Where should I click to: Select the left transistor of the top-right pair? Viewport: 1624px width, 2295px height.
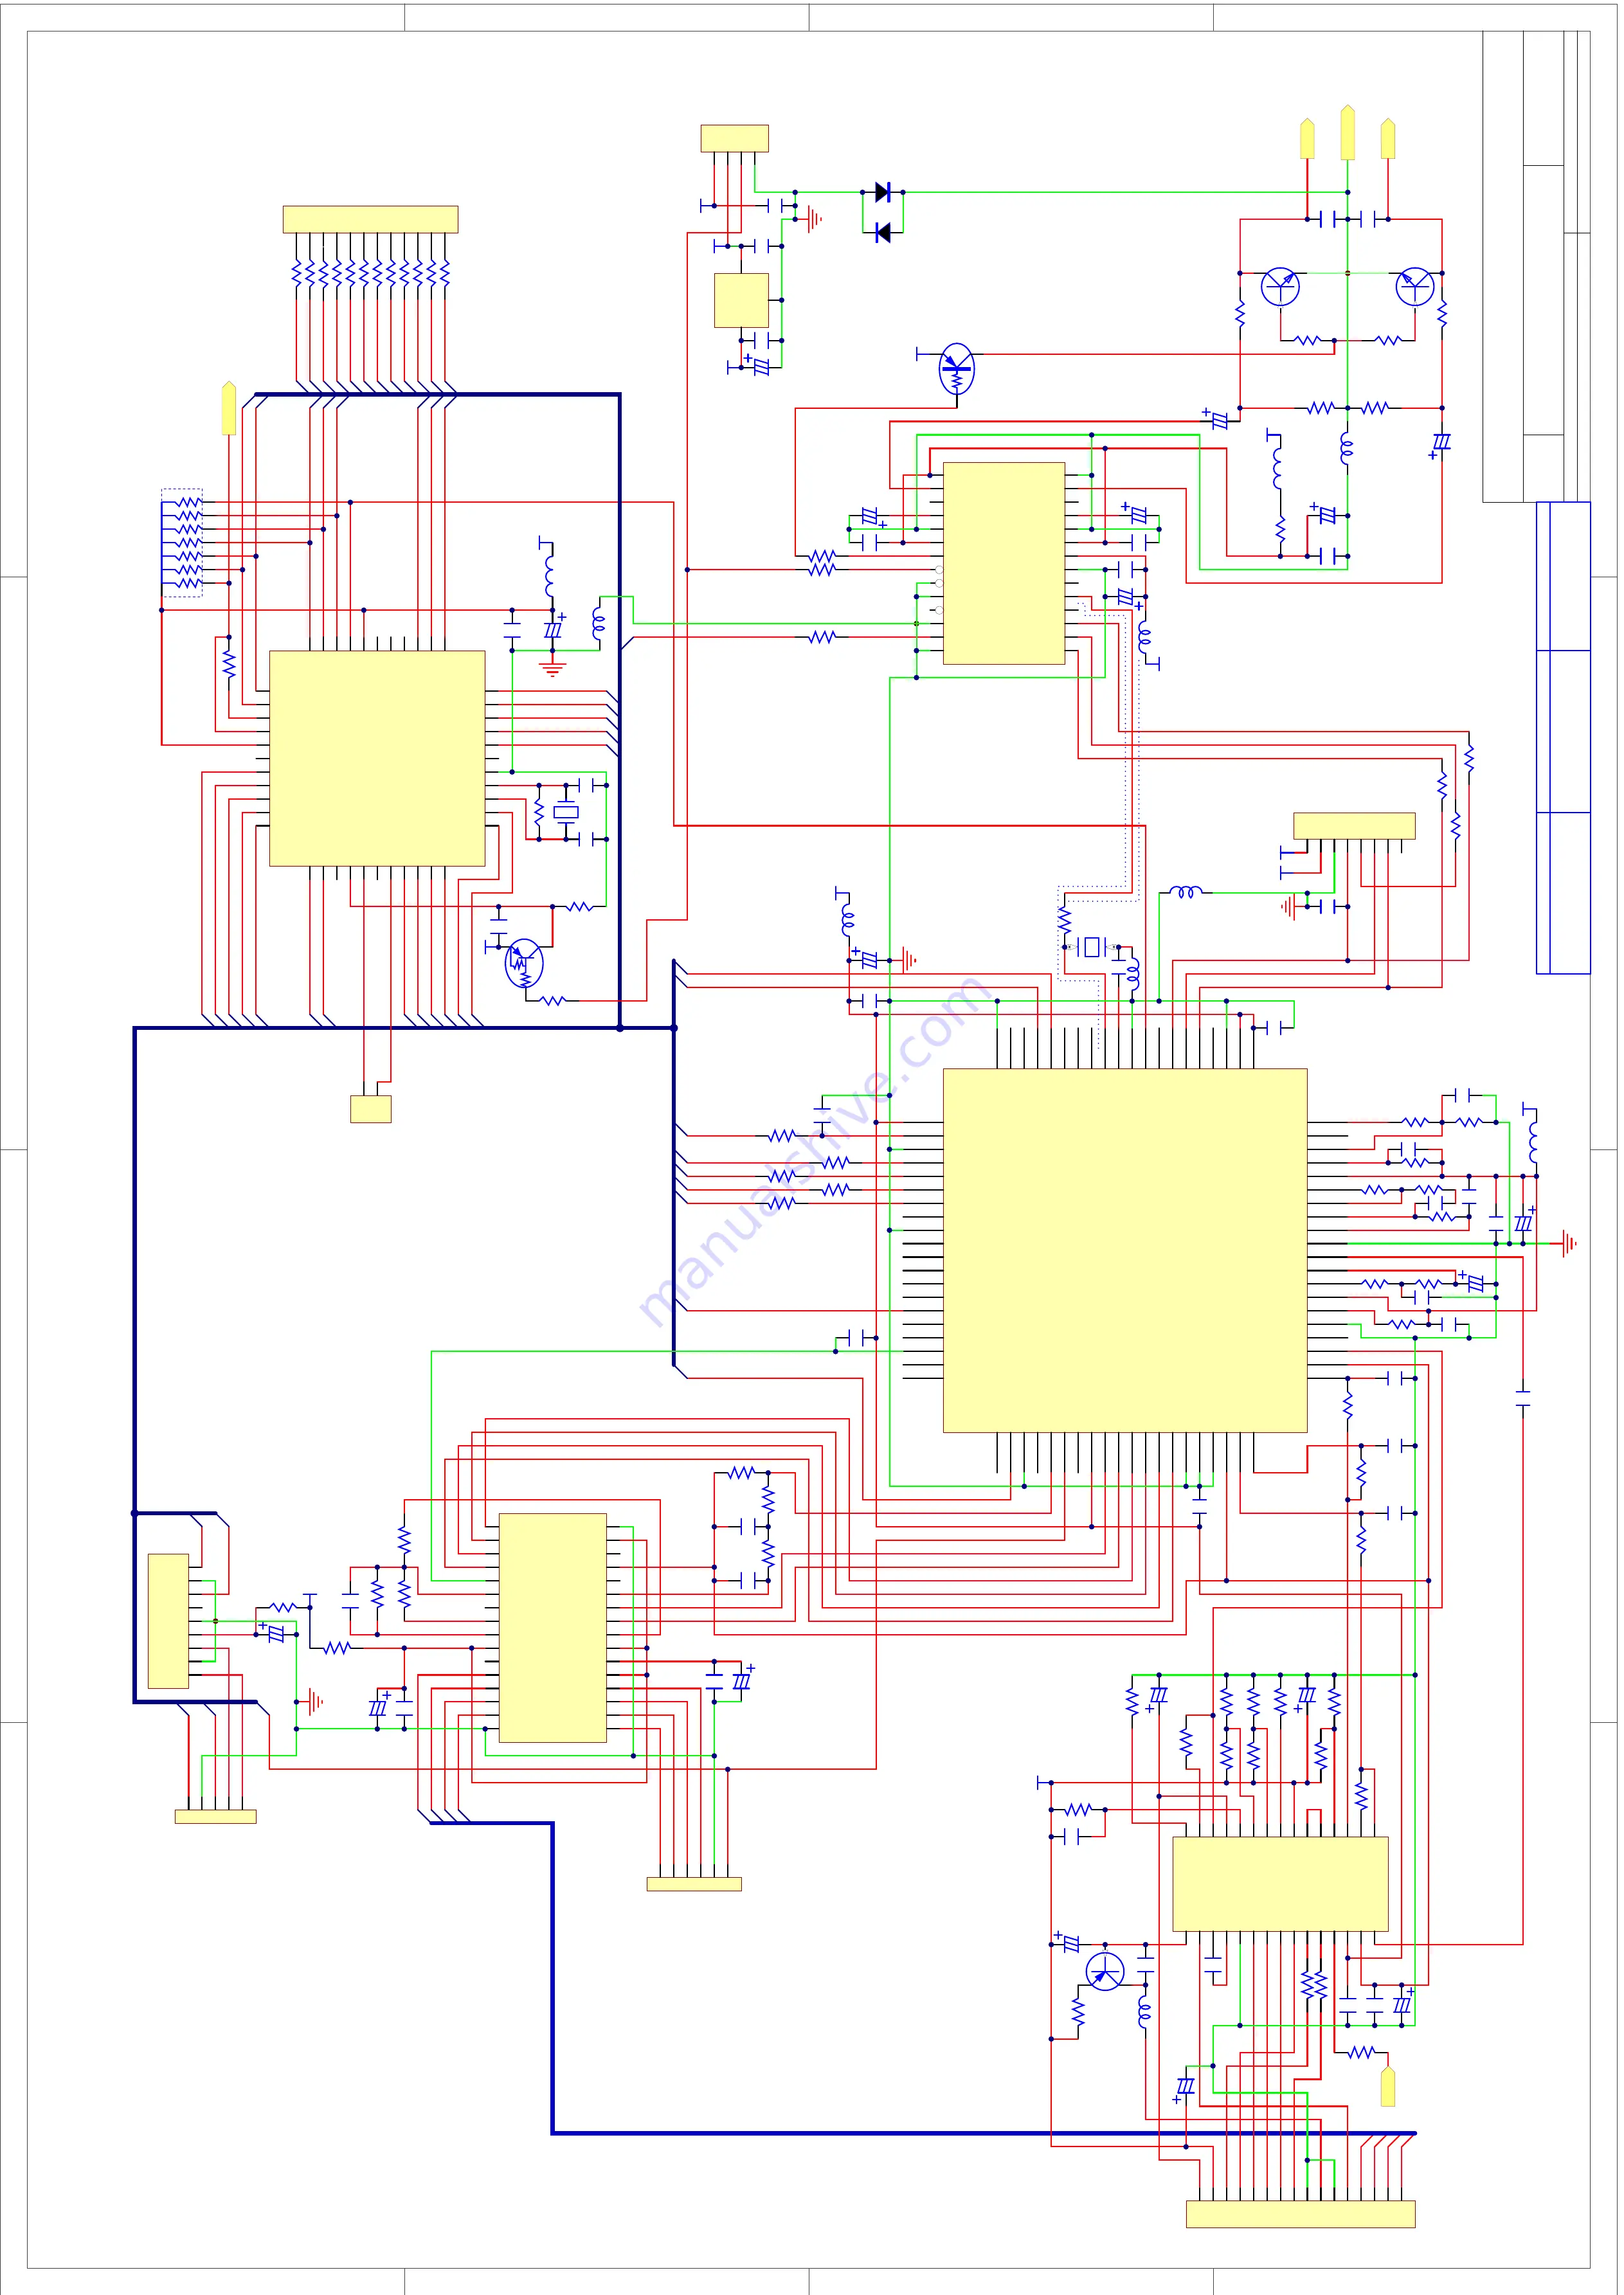tap(1280, 286)
